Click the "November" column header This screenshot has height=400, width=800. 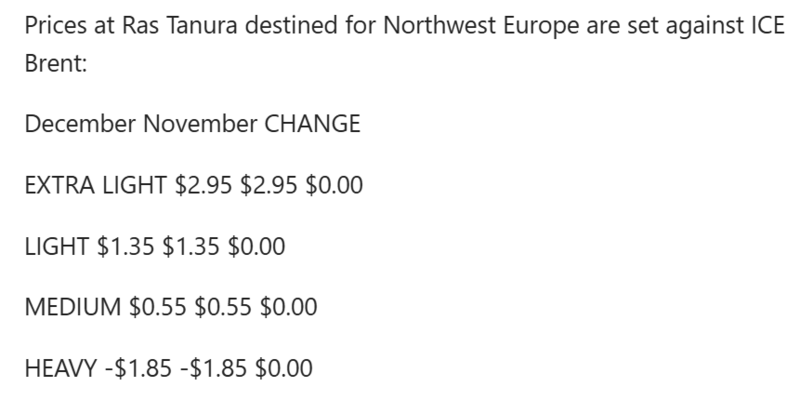pyautogui.click(x=199, y=125)
